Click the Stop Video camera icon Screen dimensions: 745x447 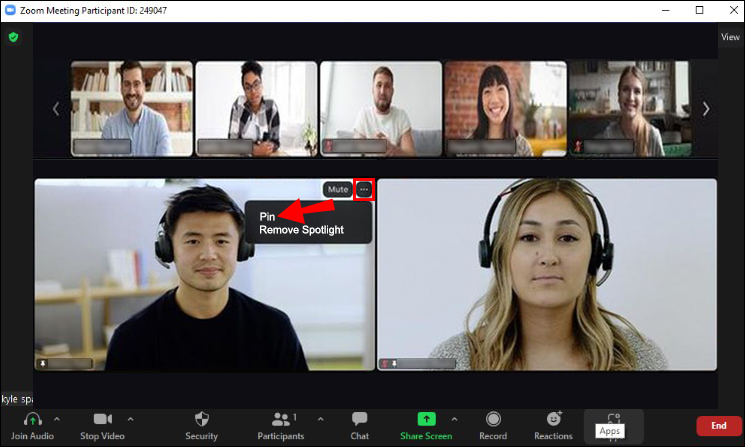tap(103, 419)
